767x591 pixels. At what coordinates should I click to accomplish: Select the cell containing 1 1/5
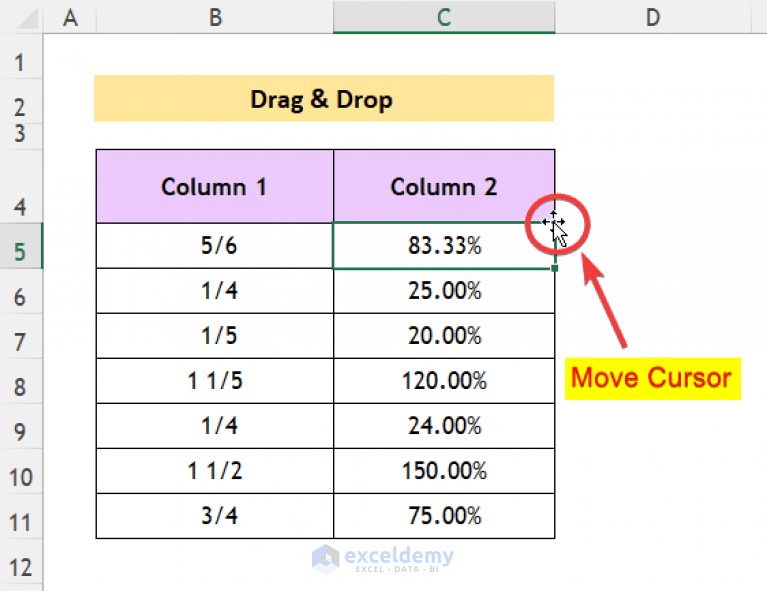pos(215,381)
